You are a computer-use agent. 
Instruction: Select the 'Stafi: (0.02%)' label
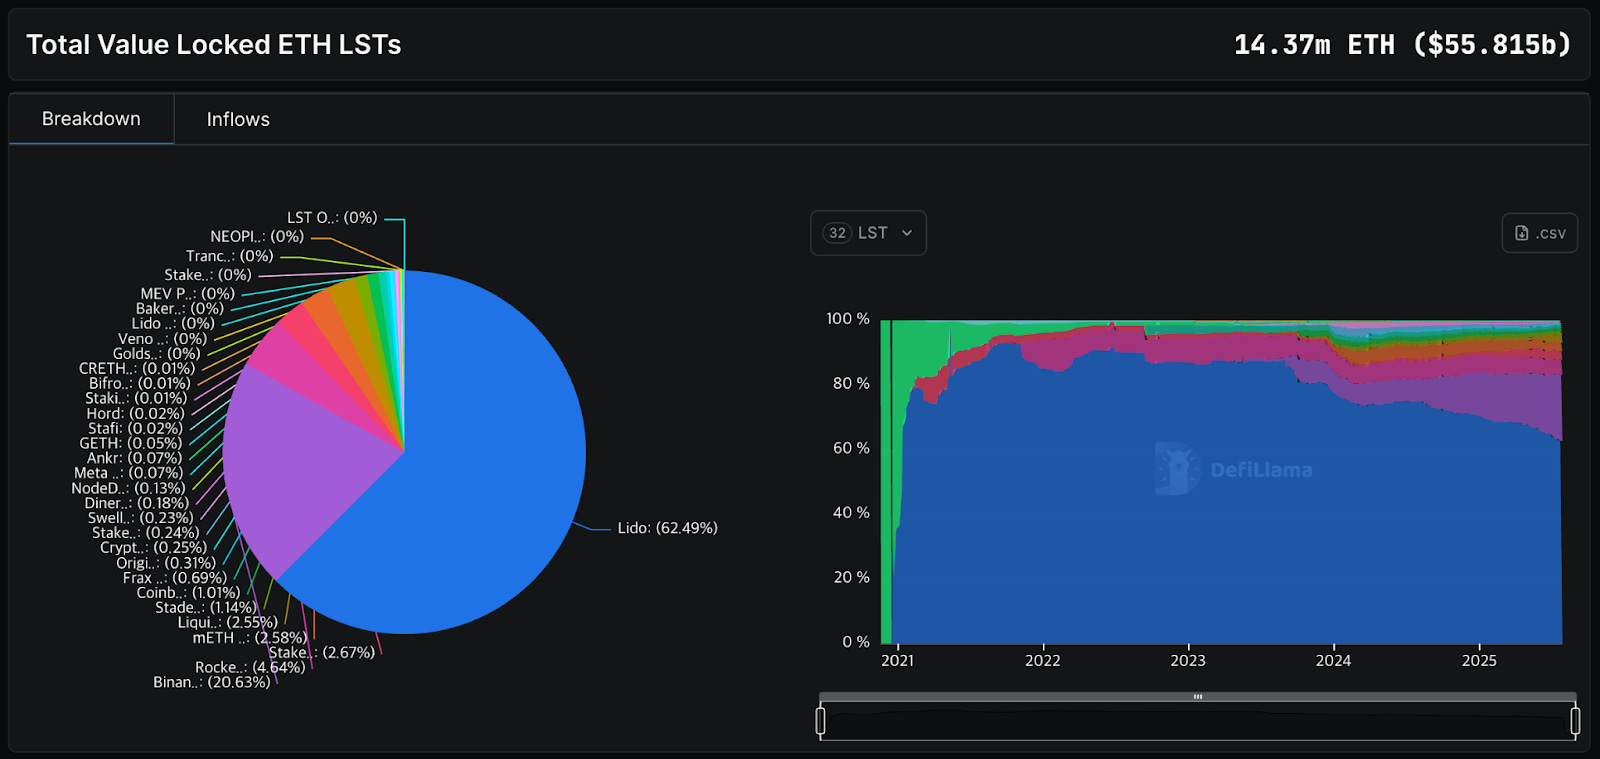pyautogui.click(x=135, y=428)
